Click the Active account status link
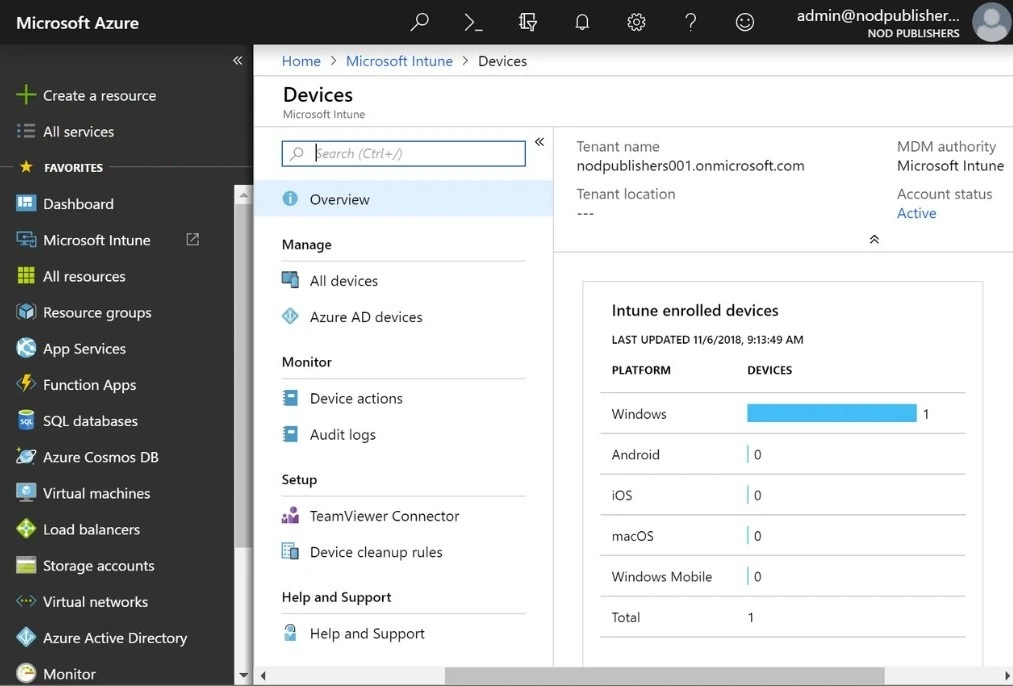1013x686 pixels. (916, 213)
